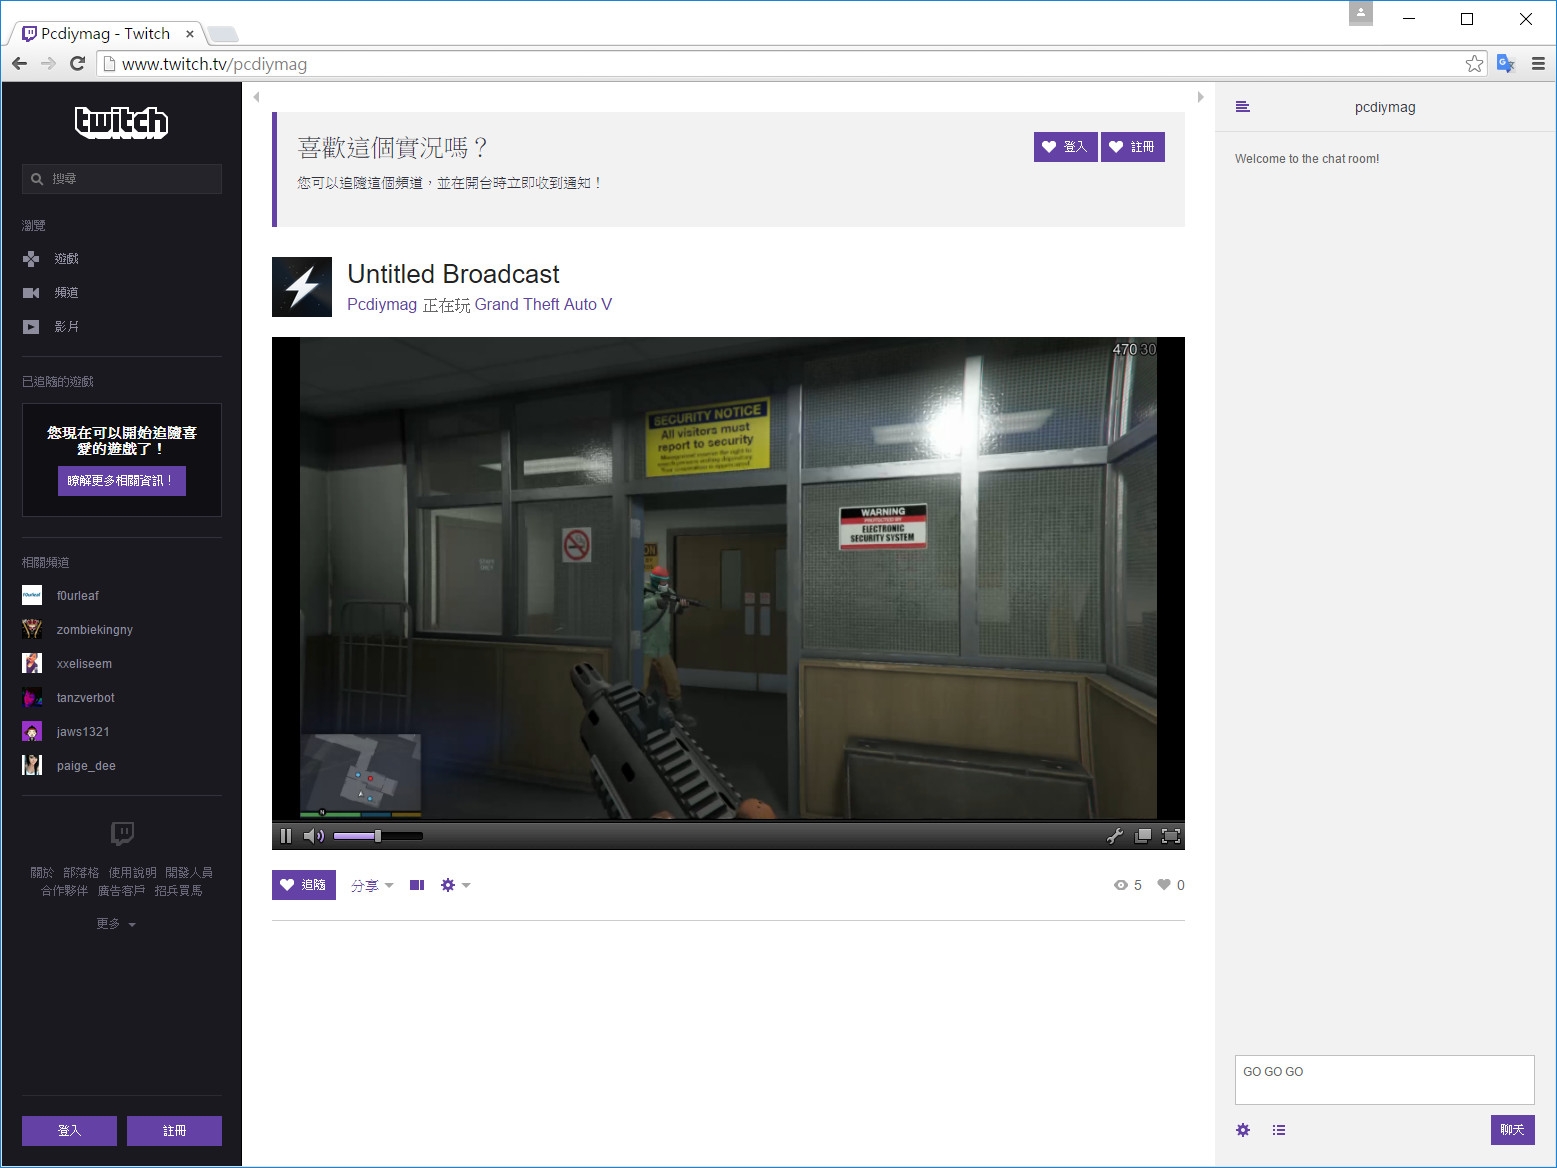Image resolution: width=1557 pixels, height=1168 pixels.
Task: Click the 註冊 button at sidebar bottom
Action: (174, 1131)
